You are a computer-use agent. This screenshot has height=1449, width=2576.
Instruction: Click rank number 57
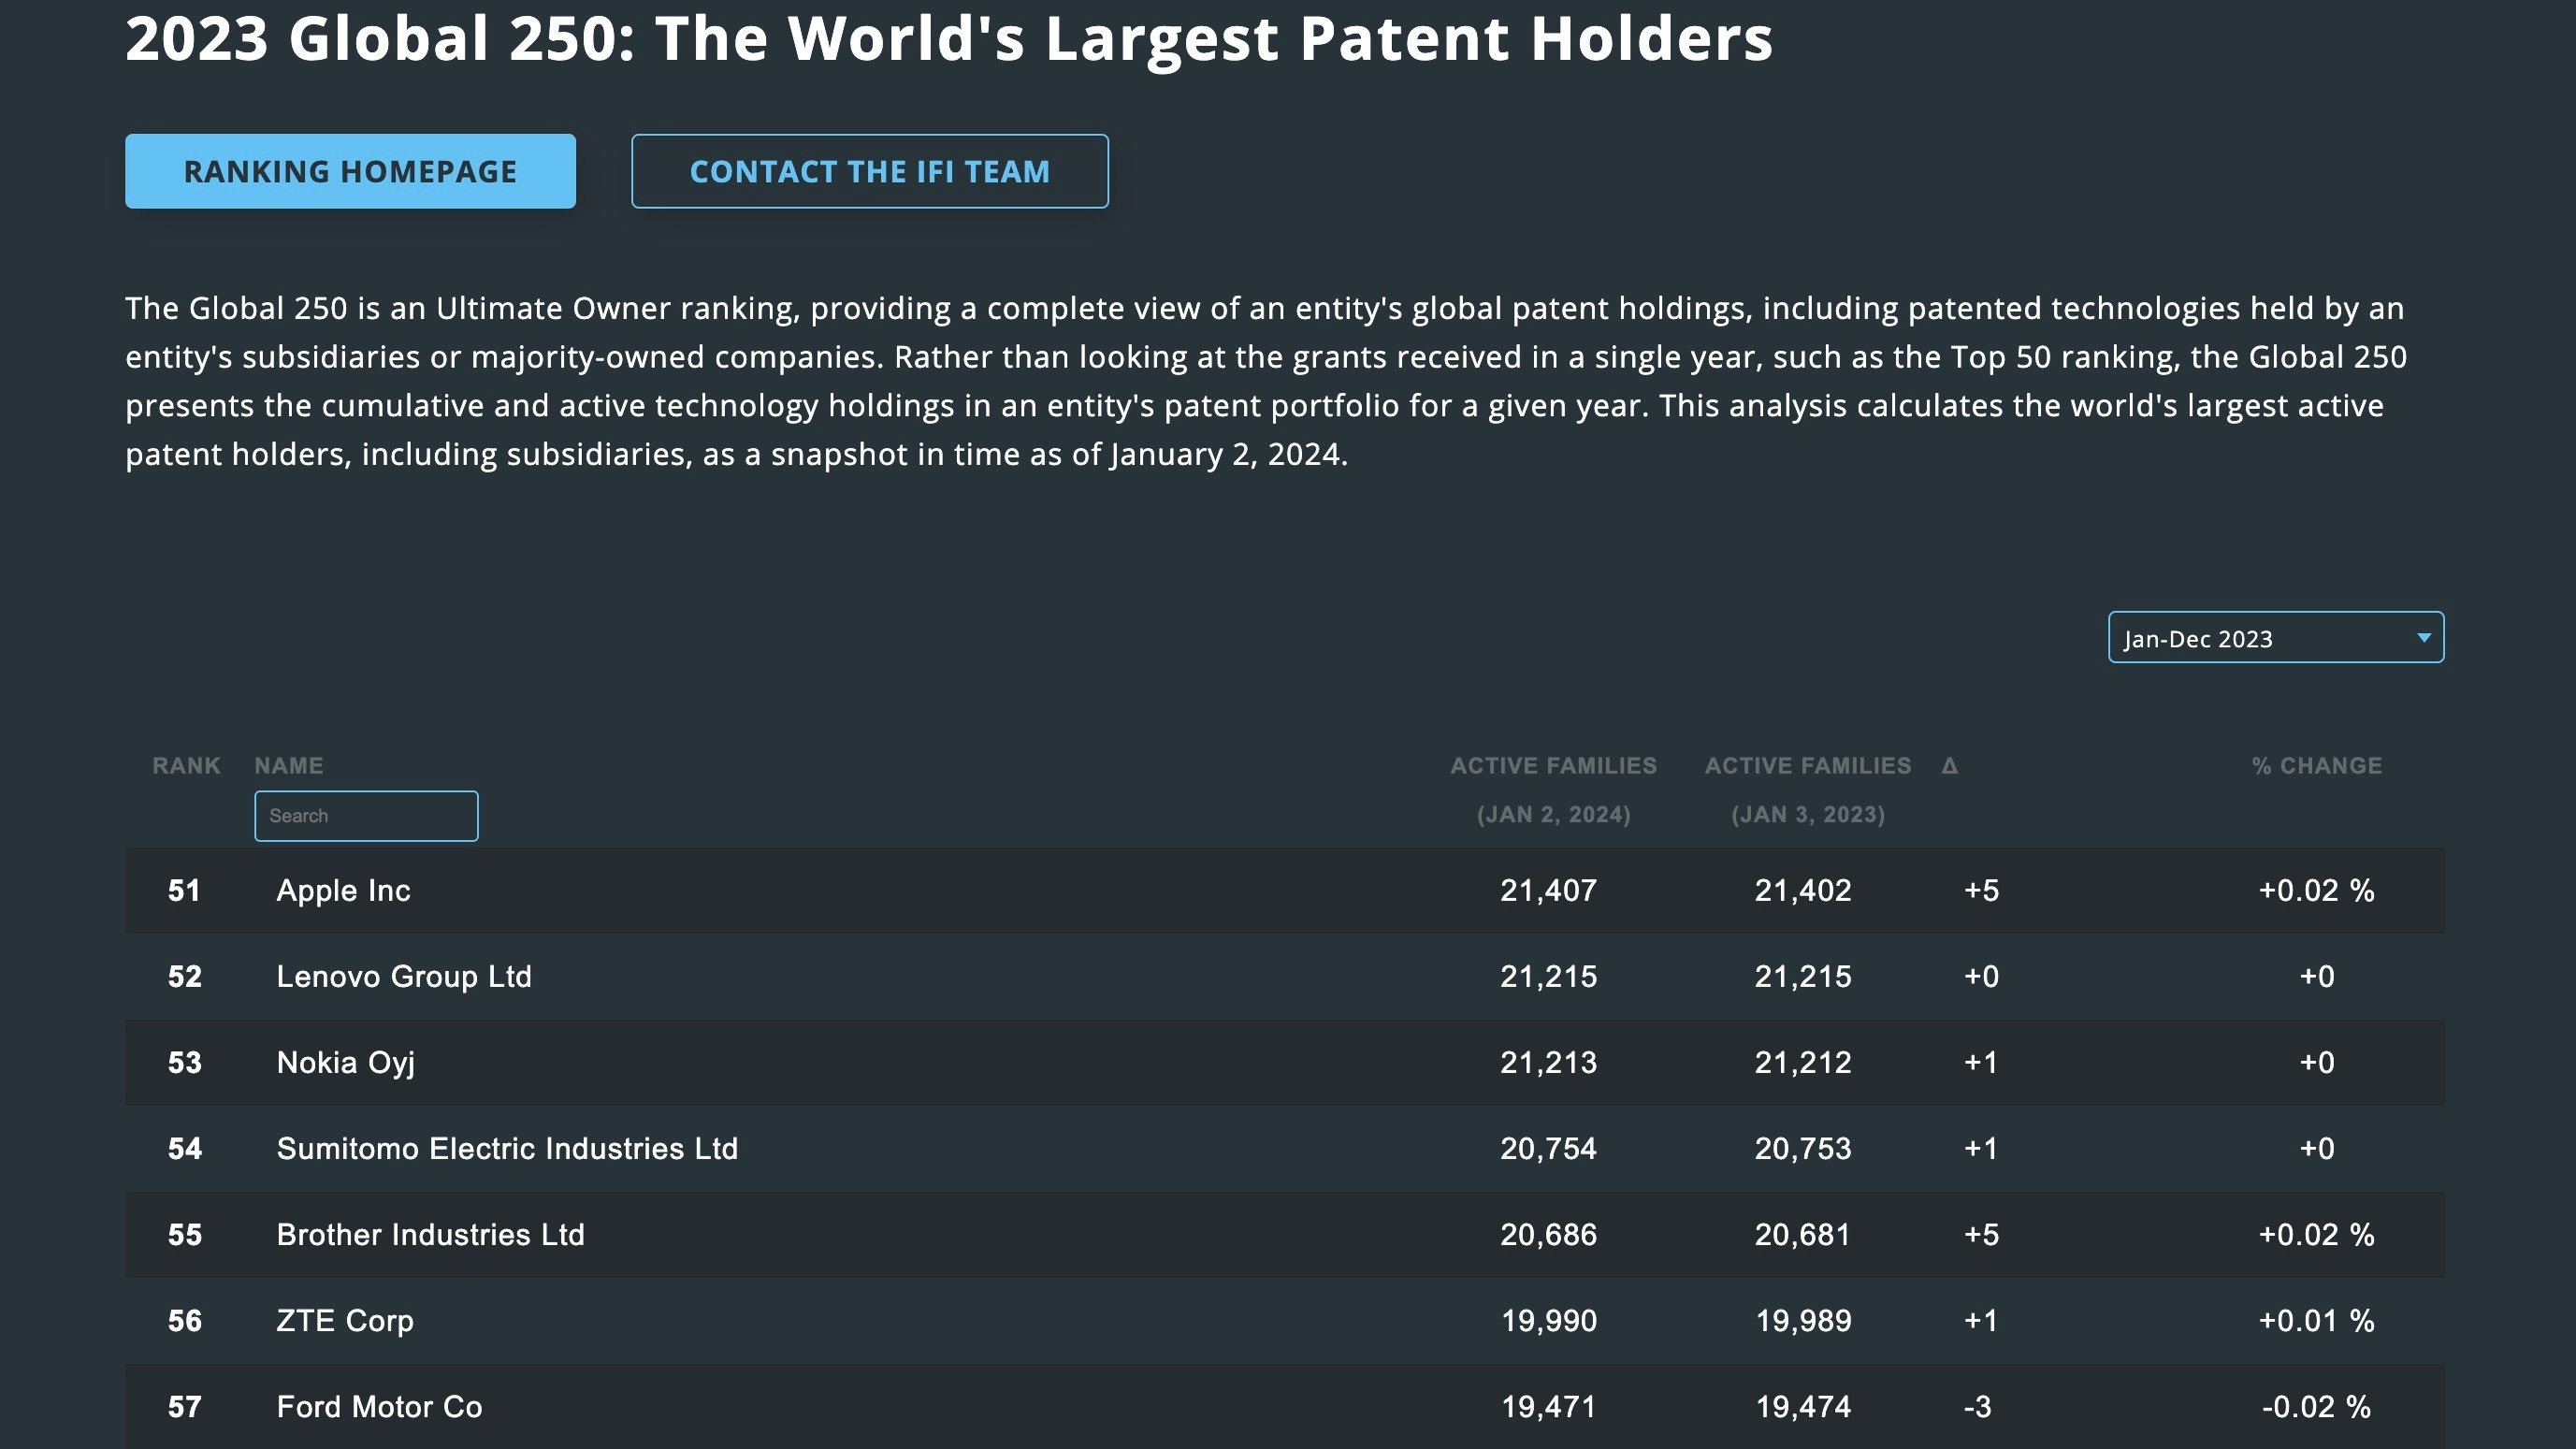[x=184, y=1407]
